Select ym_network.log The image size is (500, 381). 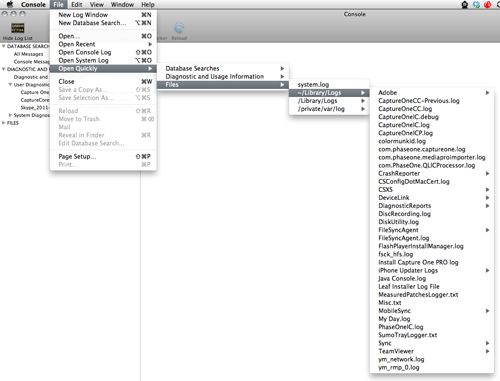point(432,359)
